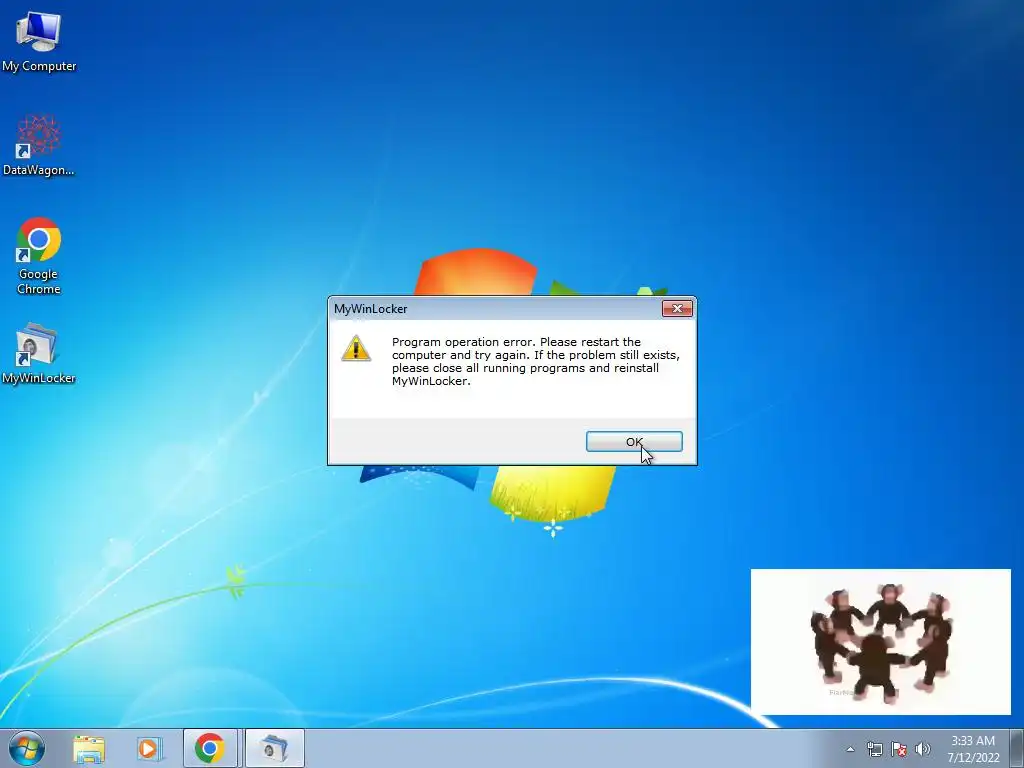This screenshot has height=768, width=1024.
Task: Open the network status tray icon
Action: (x=874, y=749)
